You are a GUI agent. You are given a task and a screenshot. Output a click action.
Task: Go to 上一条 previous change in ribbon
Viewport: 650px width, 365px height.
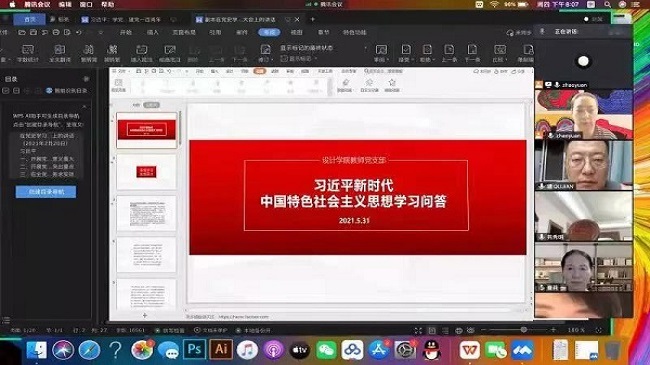[449, 54]
